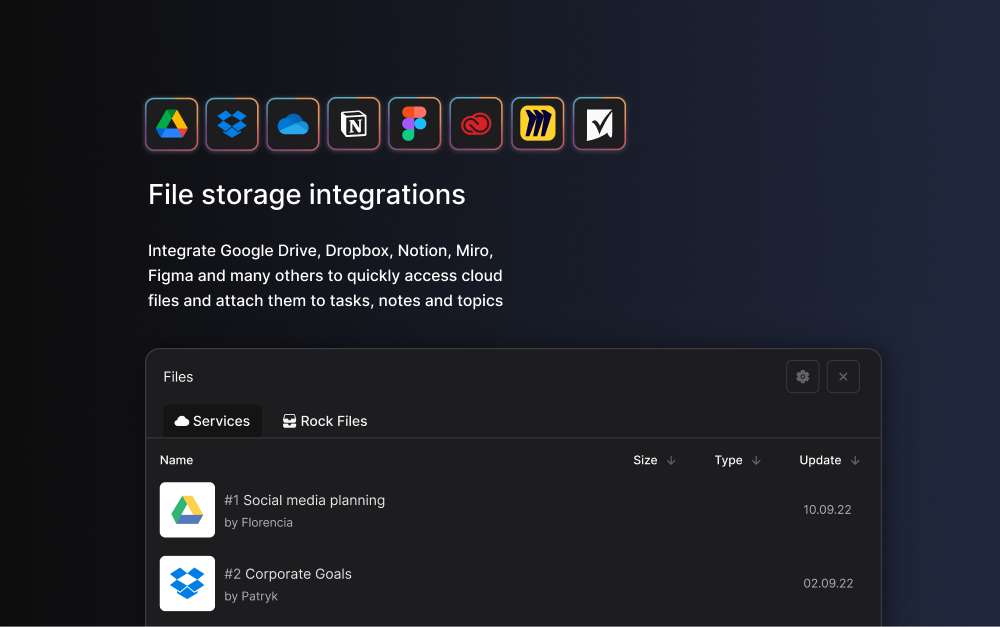
Task: Open the Social media planning file
Action: 304,500
